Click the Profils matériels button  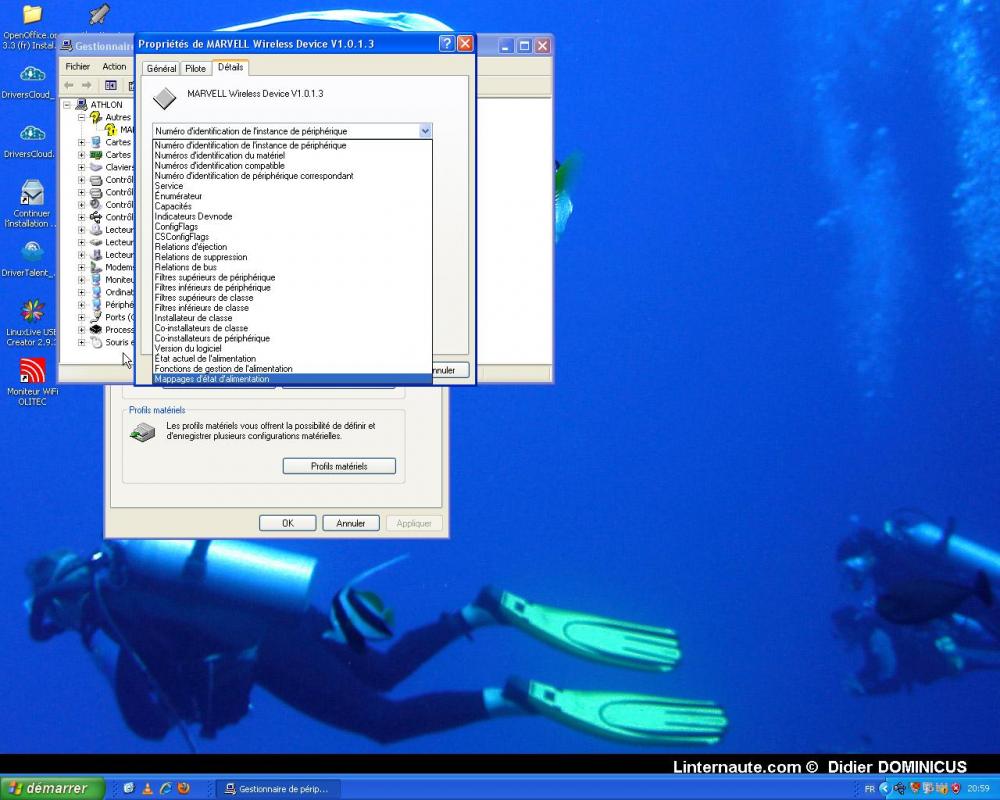(x=339, y=465)
